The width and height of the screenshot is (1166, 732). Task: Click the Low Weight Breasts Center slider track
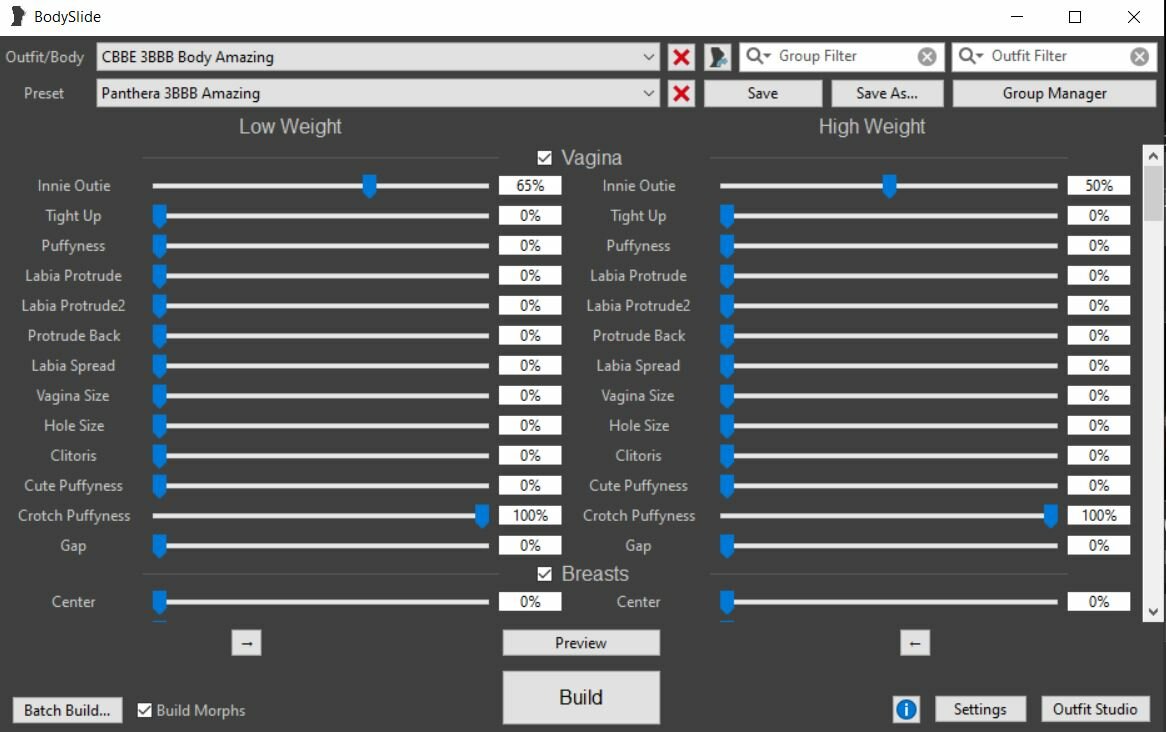point(321,602)
